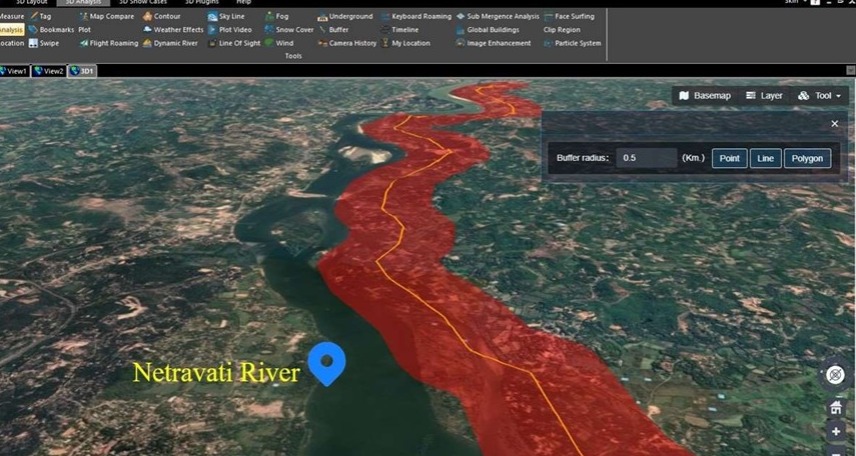This screenshot has height=456, width=856.
Task: Open the Help menu
Action: pos(243,3)
